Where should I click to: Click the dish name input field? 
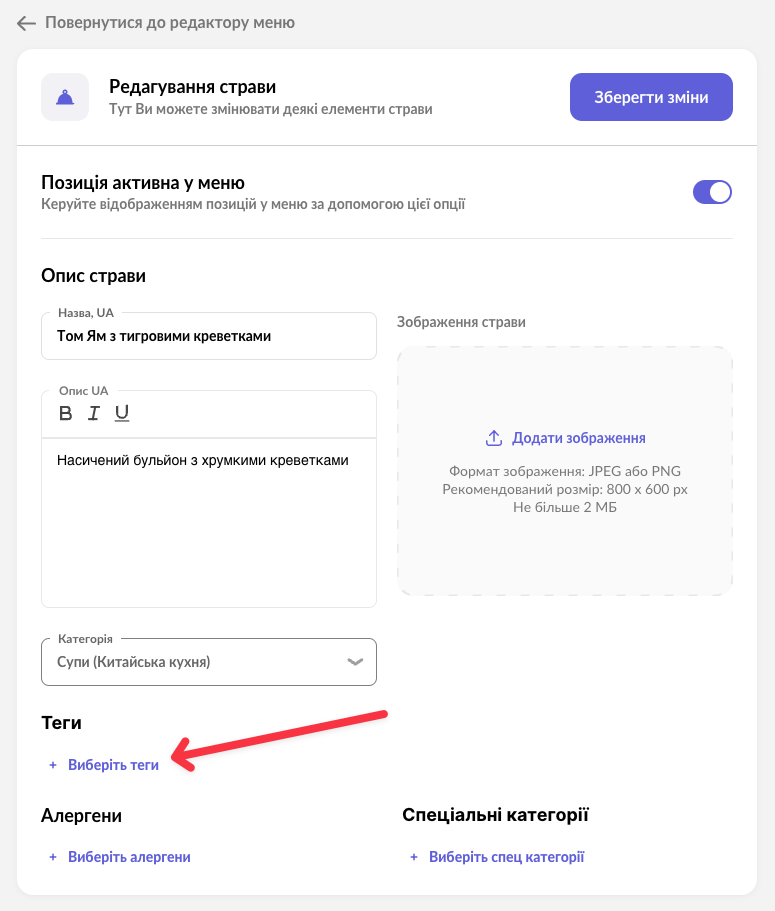click(x=208, y=337)
